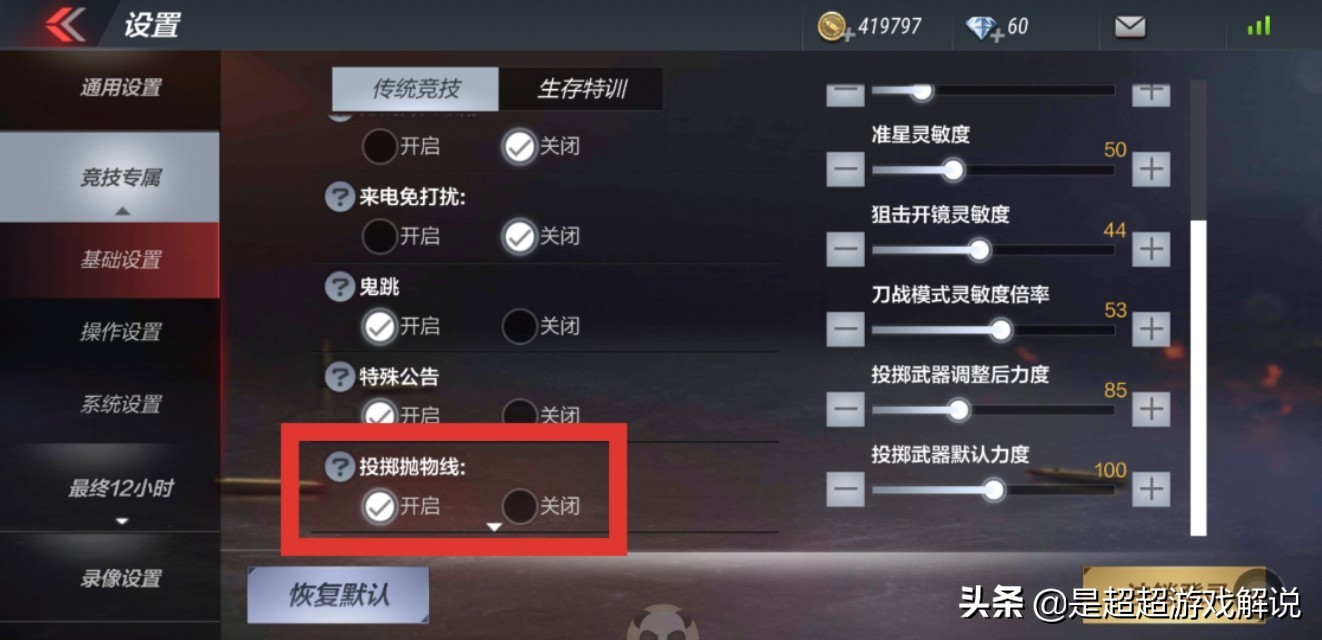
Task: Open help icon for 特殊公告
Action: coord(340,377)
